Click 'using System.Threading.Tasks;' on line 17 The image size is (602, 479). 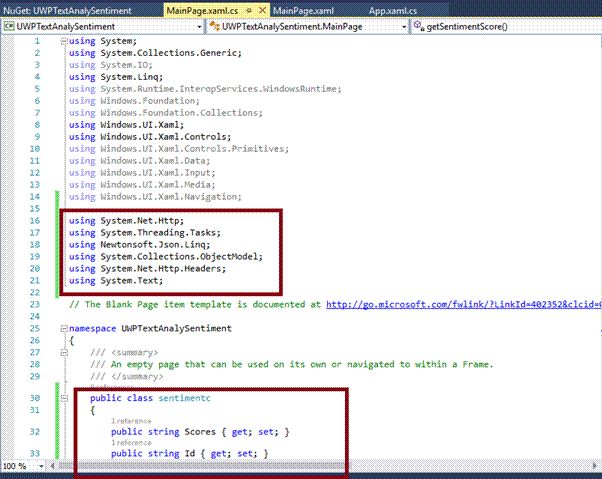pyautogui.click(x=145, y=233)
